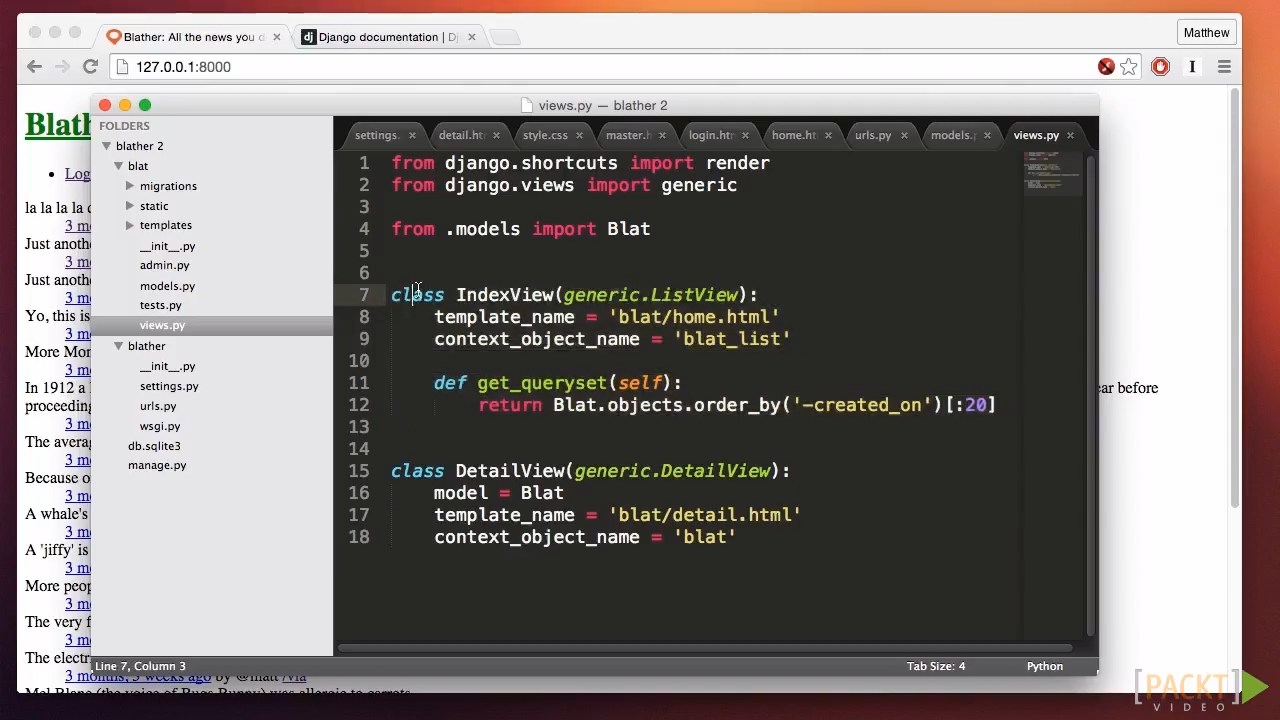Click the browser back arrow
The image size is (1280, 720).
coord(35,66)
